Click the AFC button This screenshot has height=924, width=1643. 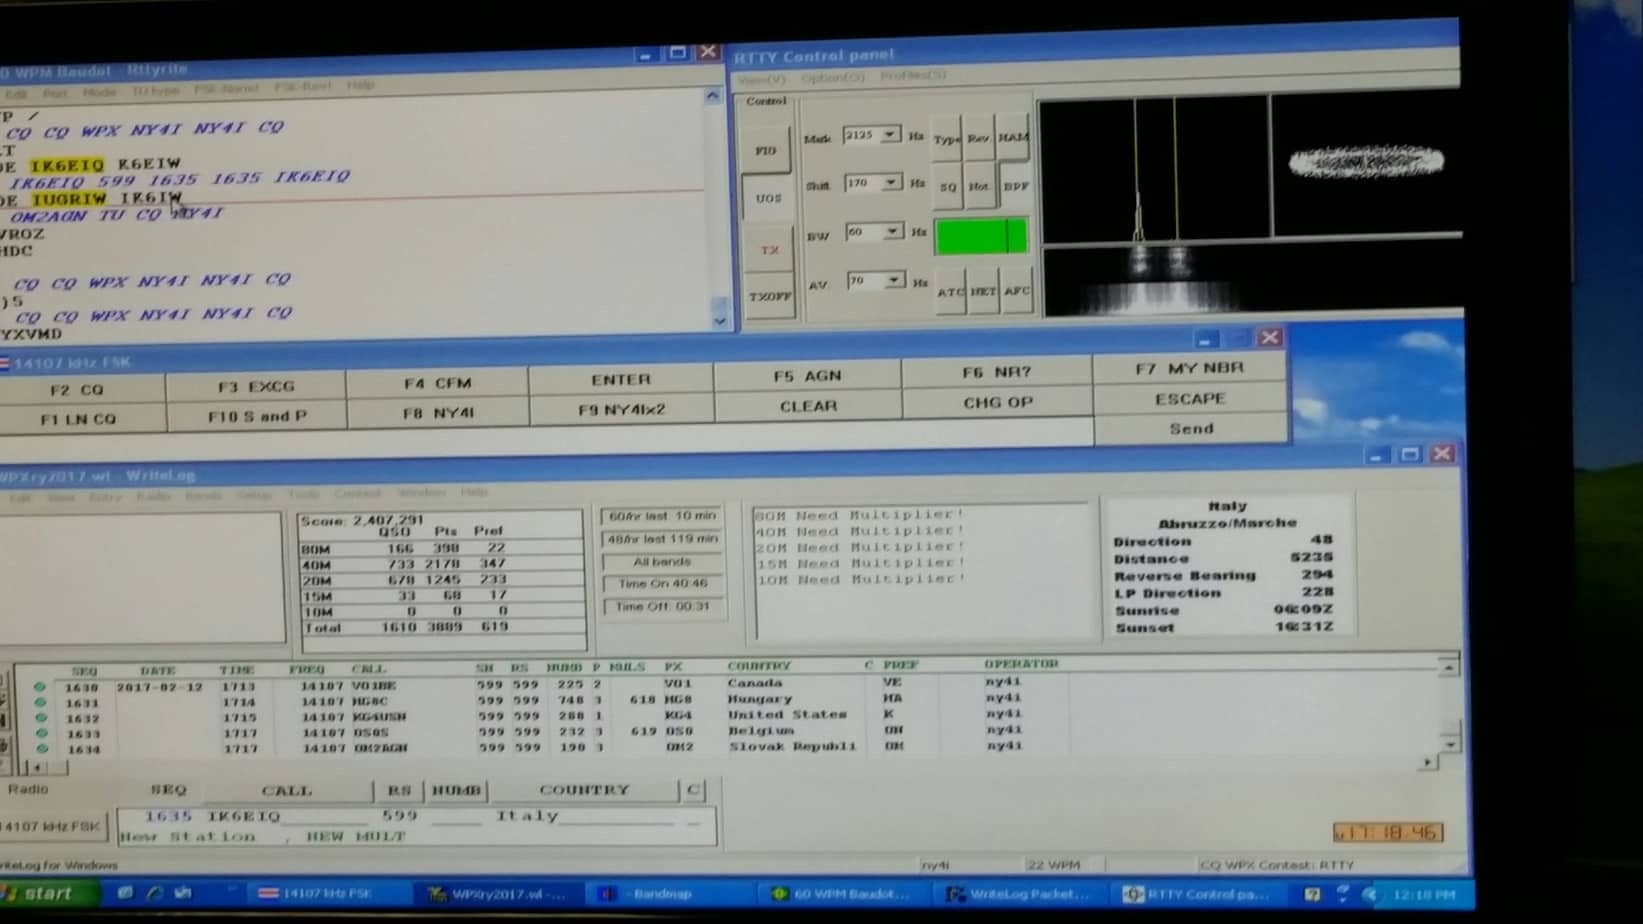(x=1017, y=292)
